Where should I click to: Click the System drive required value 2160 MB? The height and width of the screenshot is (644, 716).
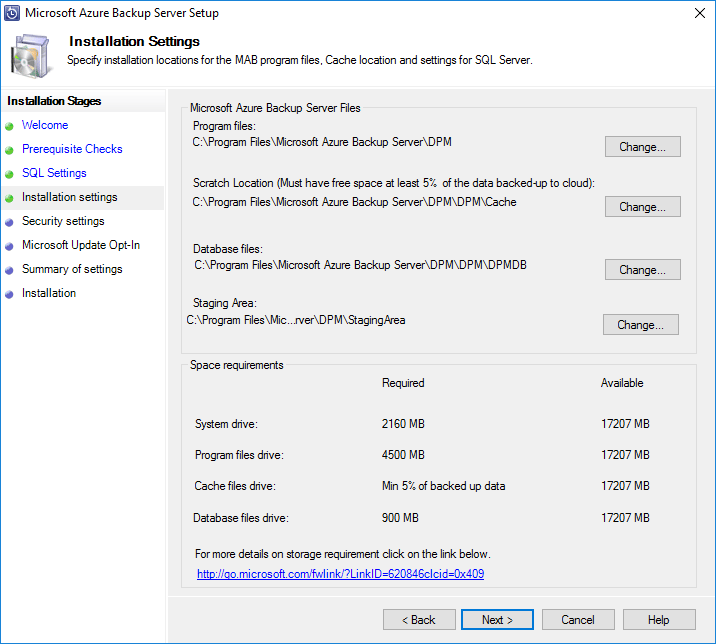(x=403, y=424)
